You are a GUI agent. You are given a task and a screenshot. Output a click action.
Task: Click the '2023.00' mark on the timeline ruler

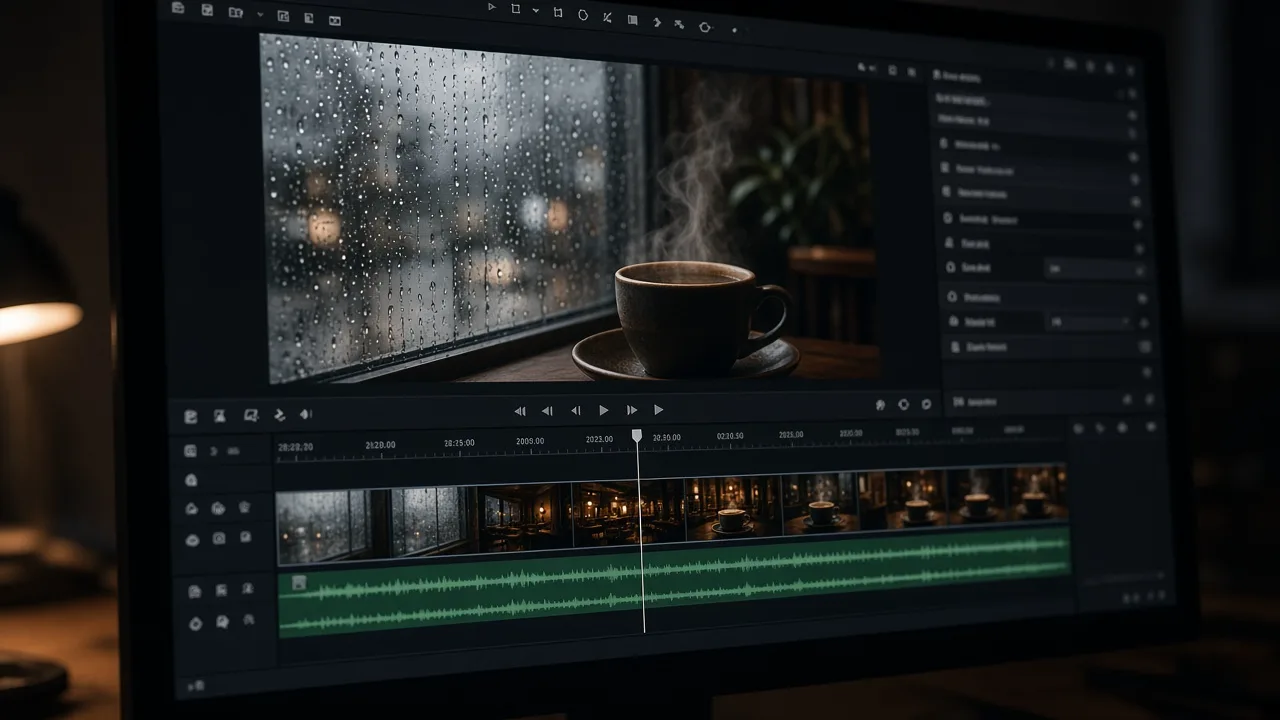[x=599, y=439]
